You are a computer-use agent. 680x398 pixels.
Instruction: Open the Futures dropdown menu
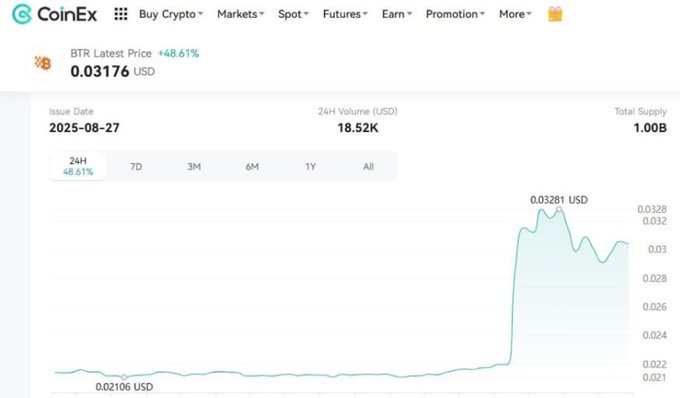pos(345,14)
